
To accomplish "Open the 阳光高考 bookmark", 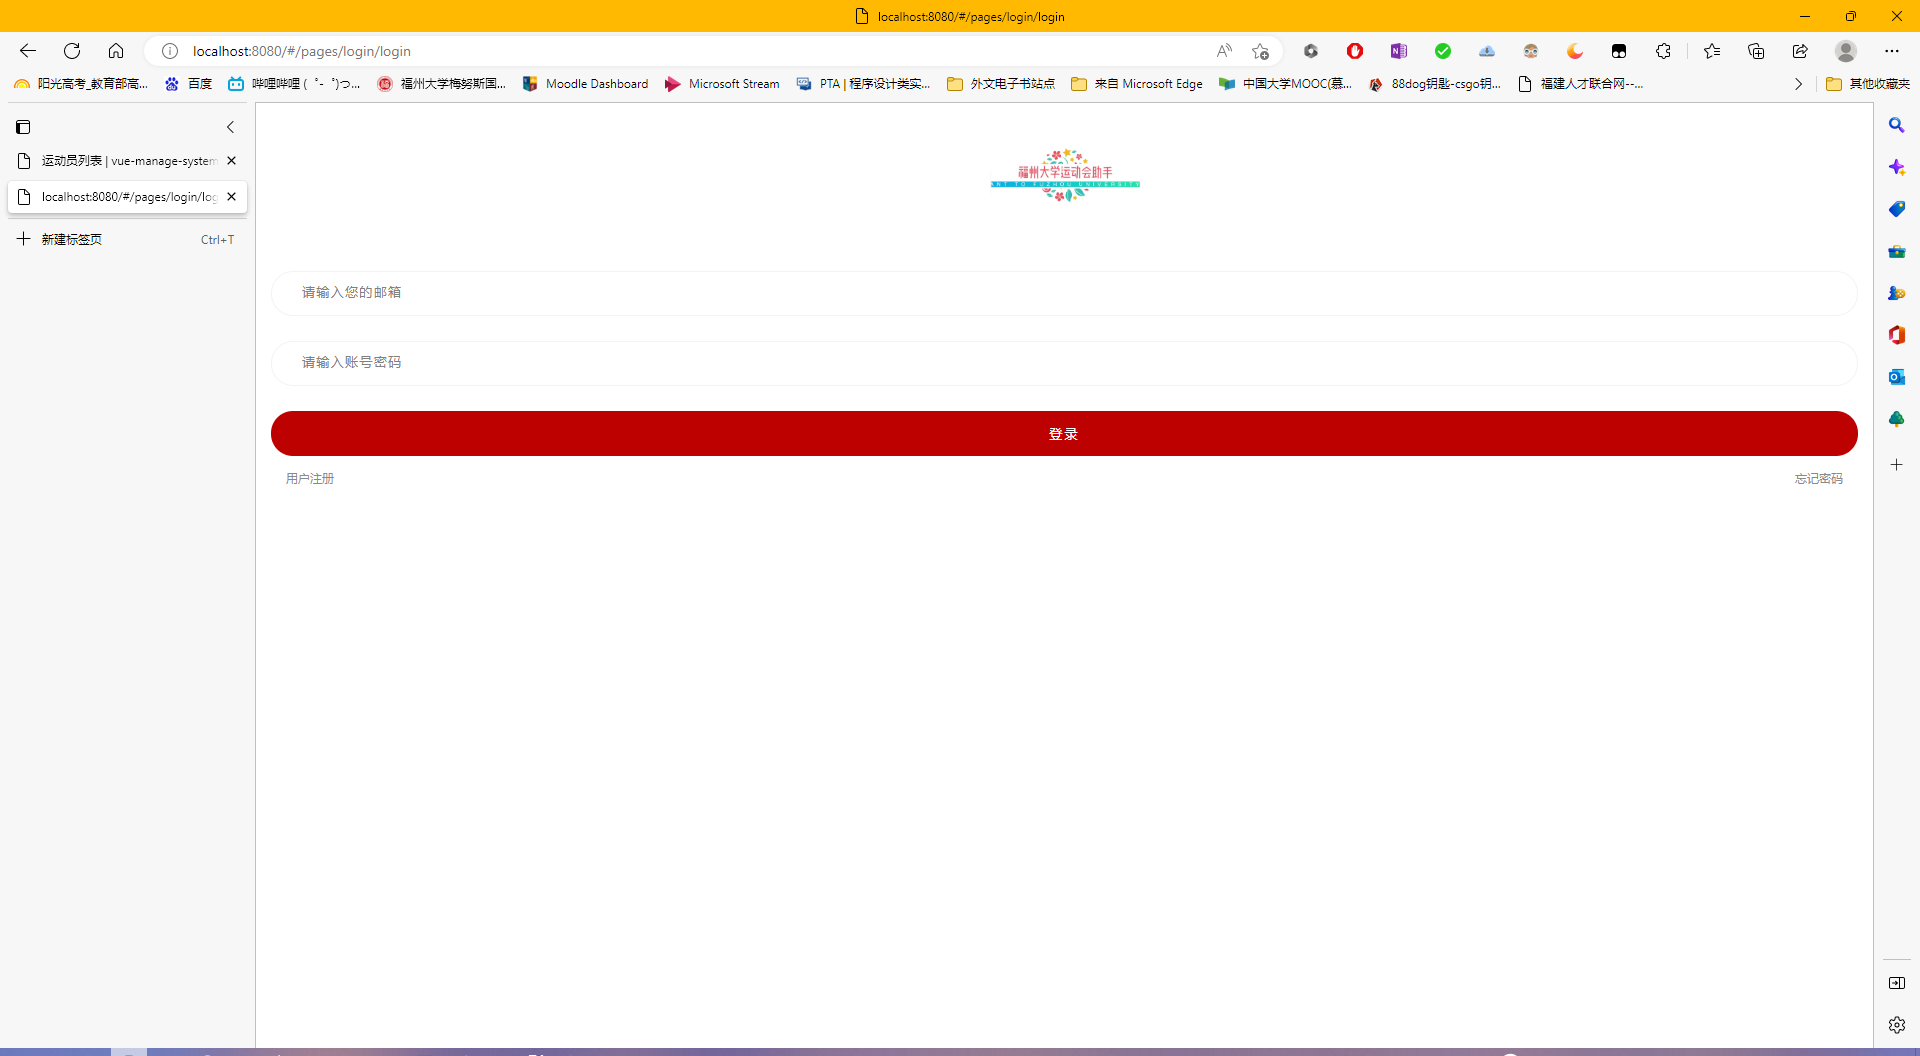I will (81, 84).
